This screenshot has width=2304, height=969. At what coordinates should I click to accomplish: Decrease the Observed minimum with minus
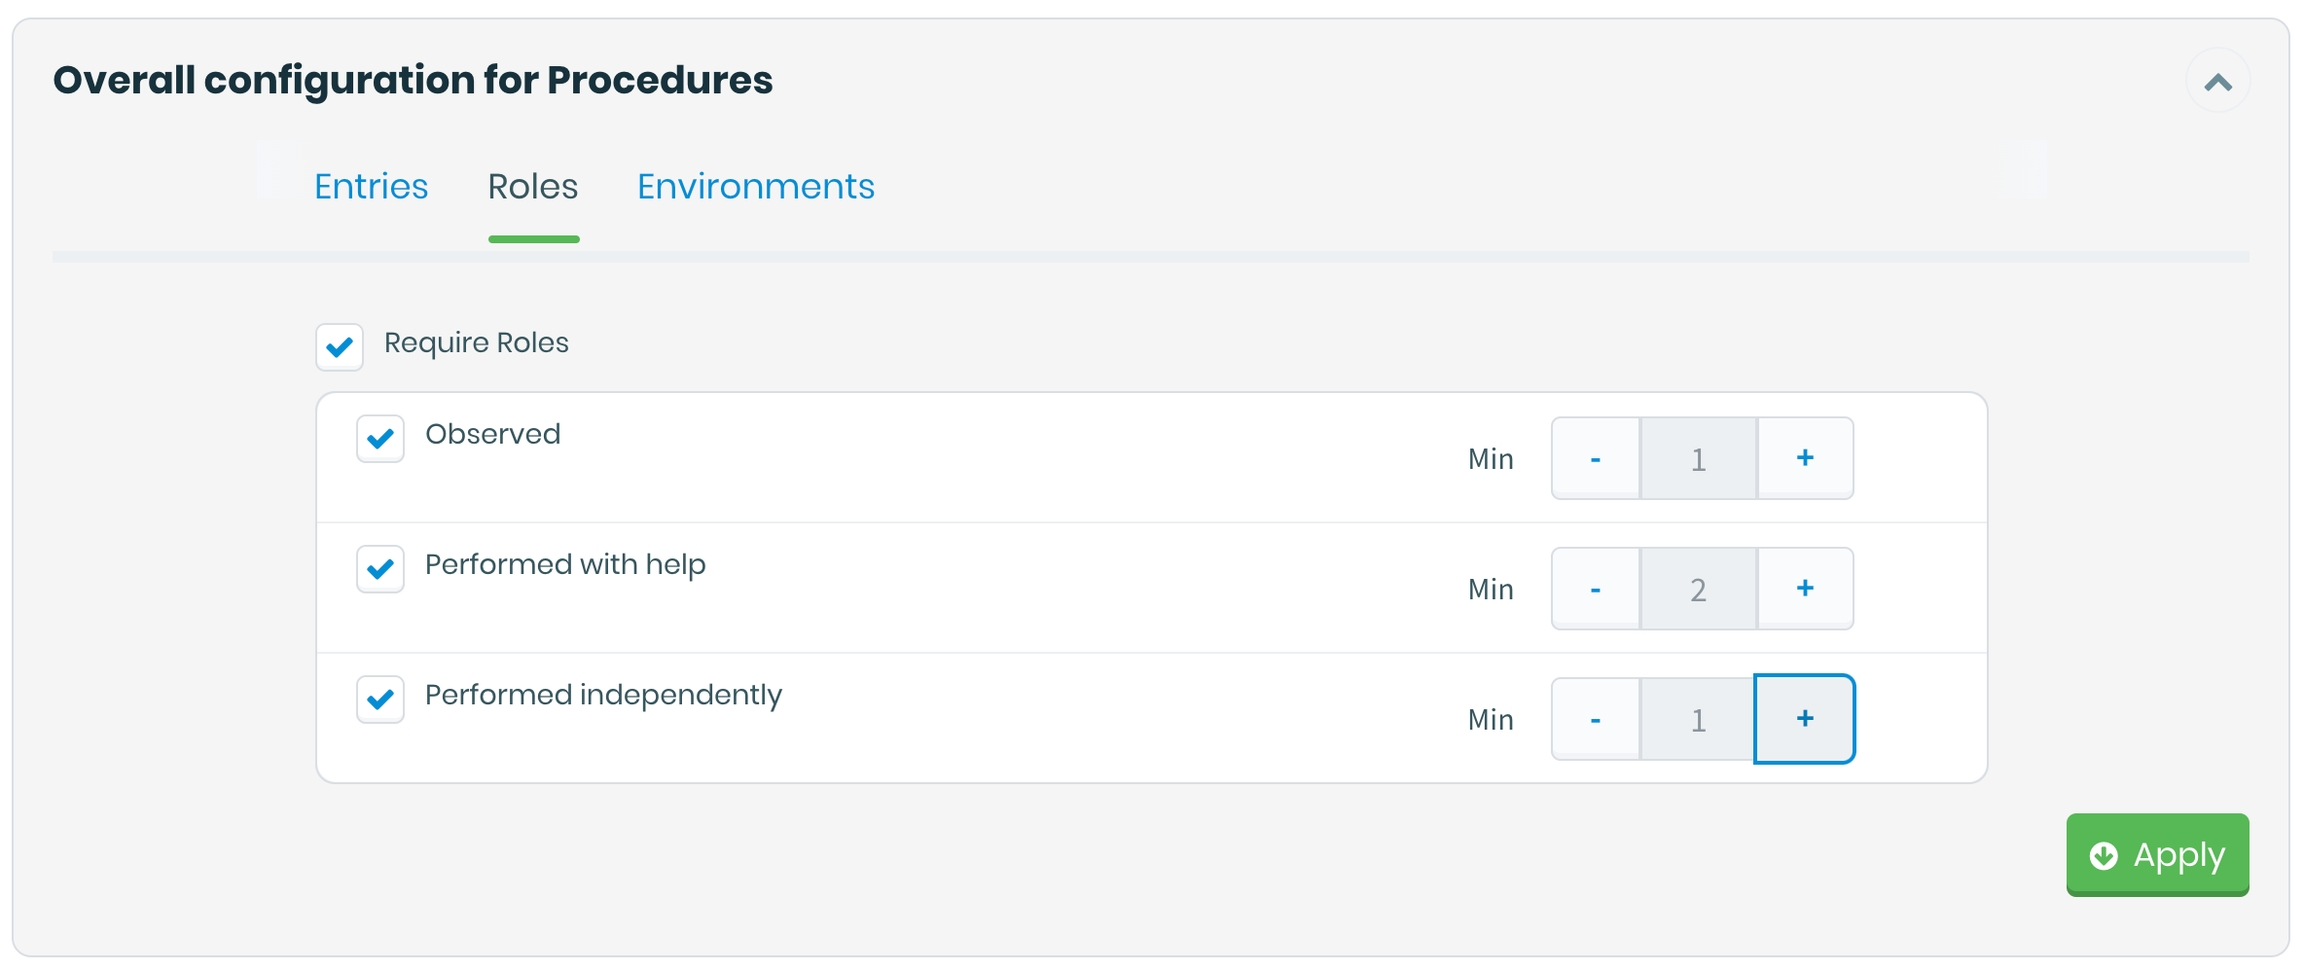tap(1596, 459)
